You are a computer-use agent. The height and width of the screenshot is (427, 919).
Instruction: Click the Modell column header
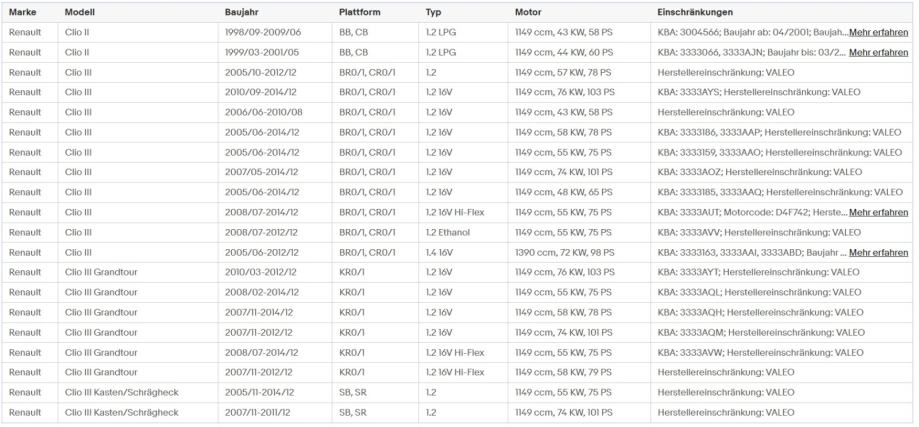80,11
